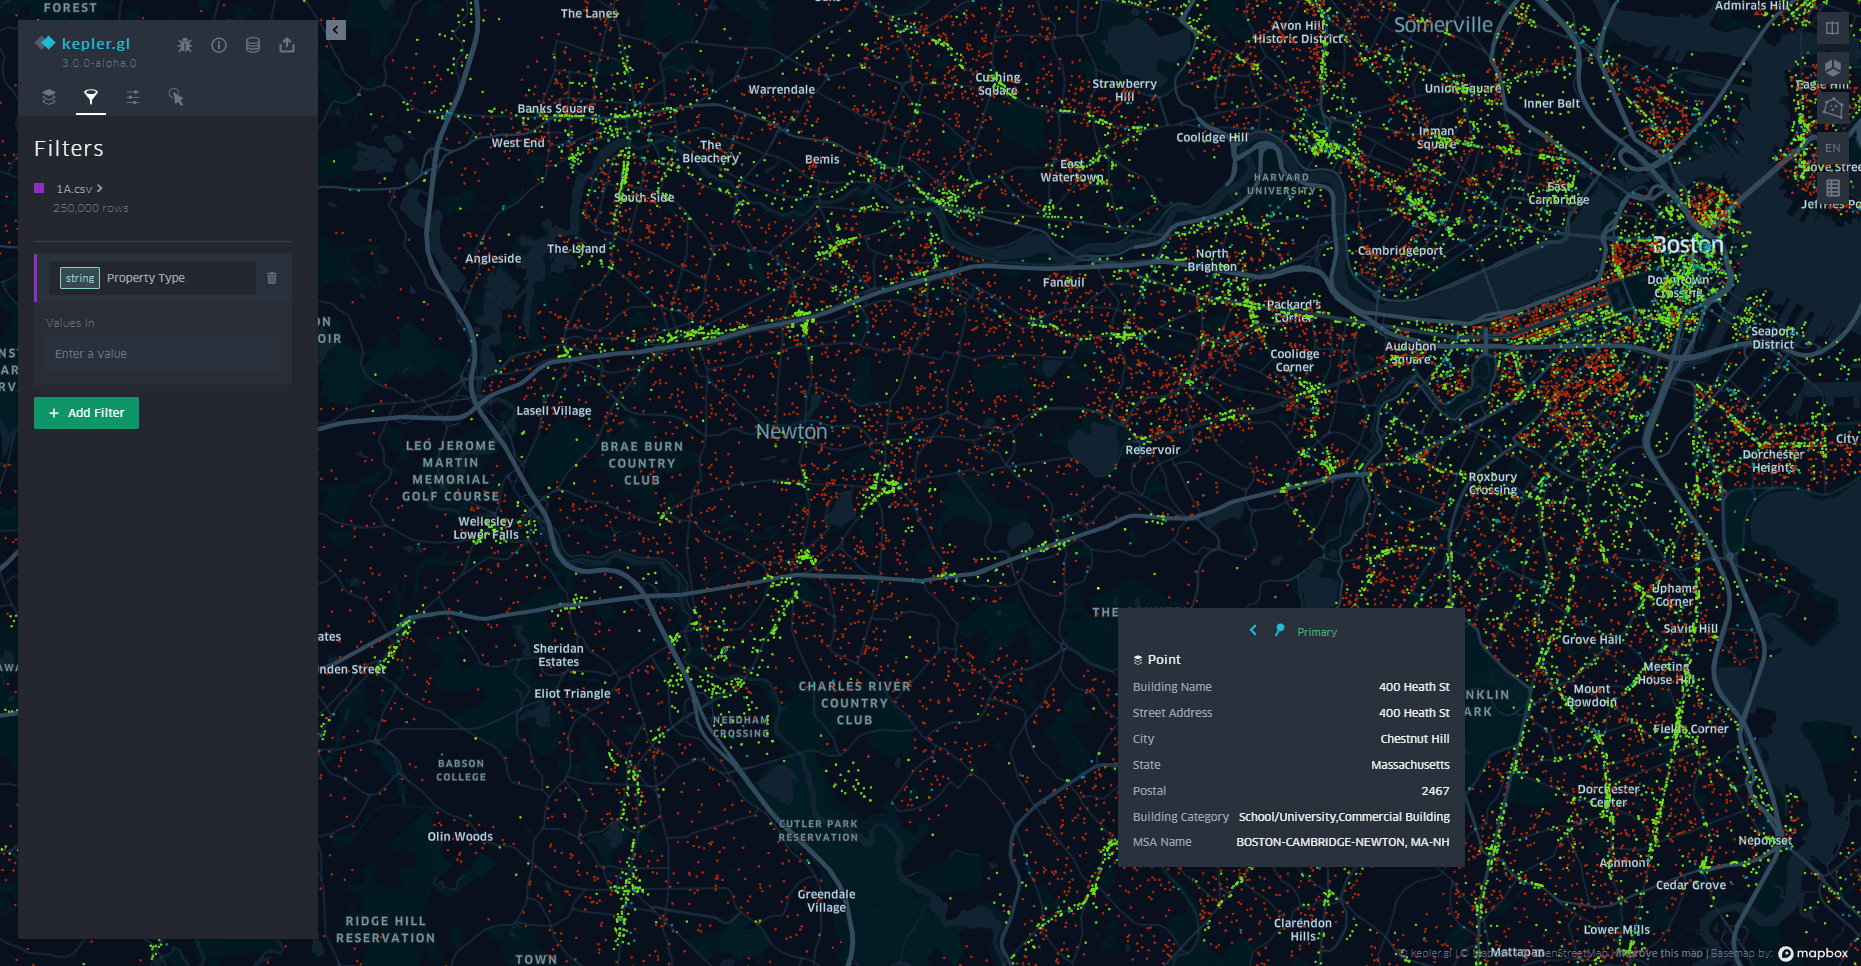The height and width of the screenshot is (966, 1861).
Task: Open the Interactions settings cursor icon
Action: point(177,97)
